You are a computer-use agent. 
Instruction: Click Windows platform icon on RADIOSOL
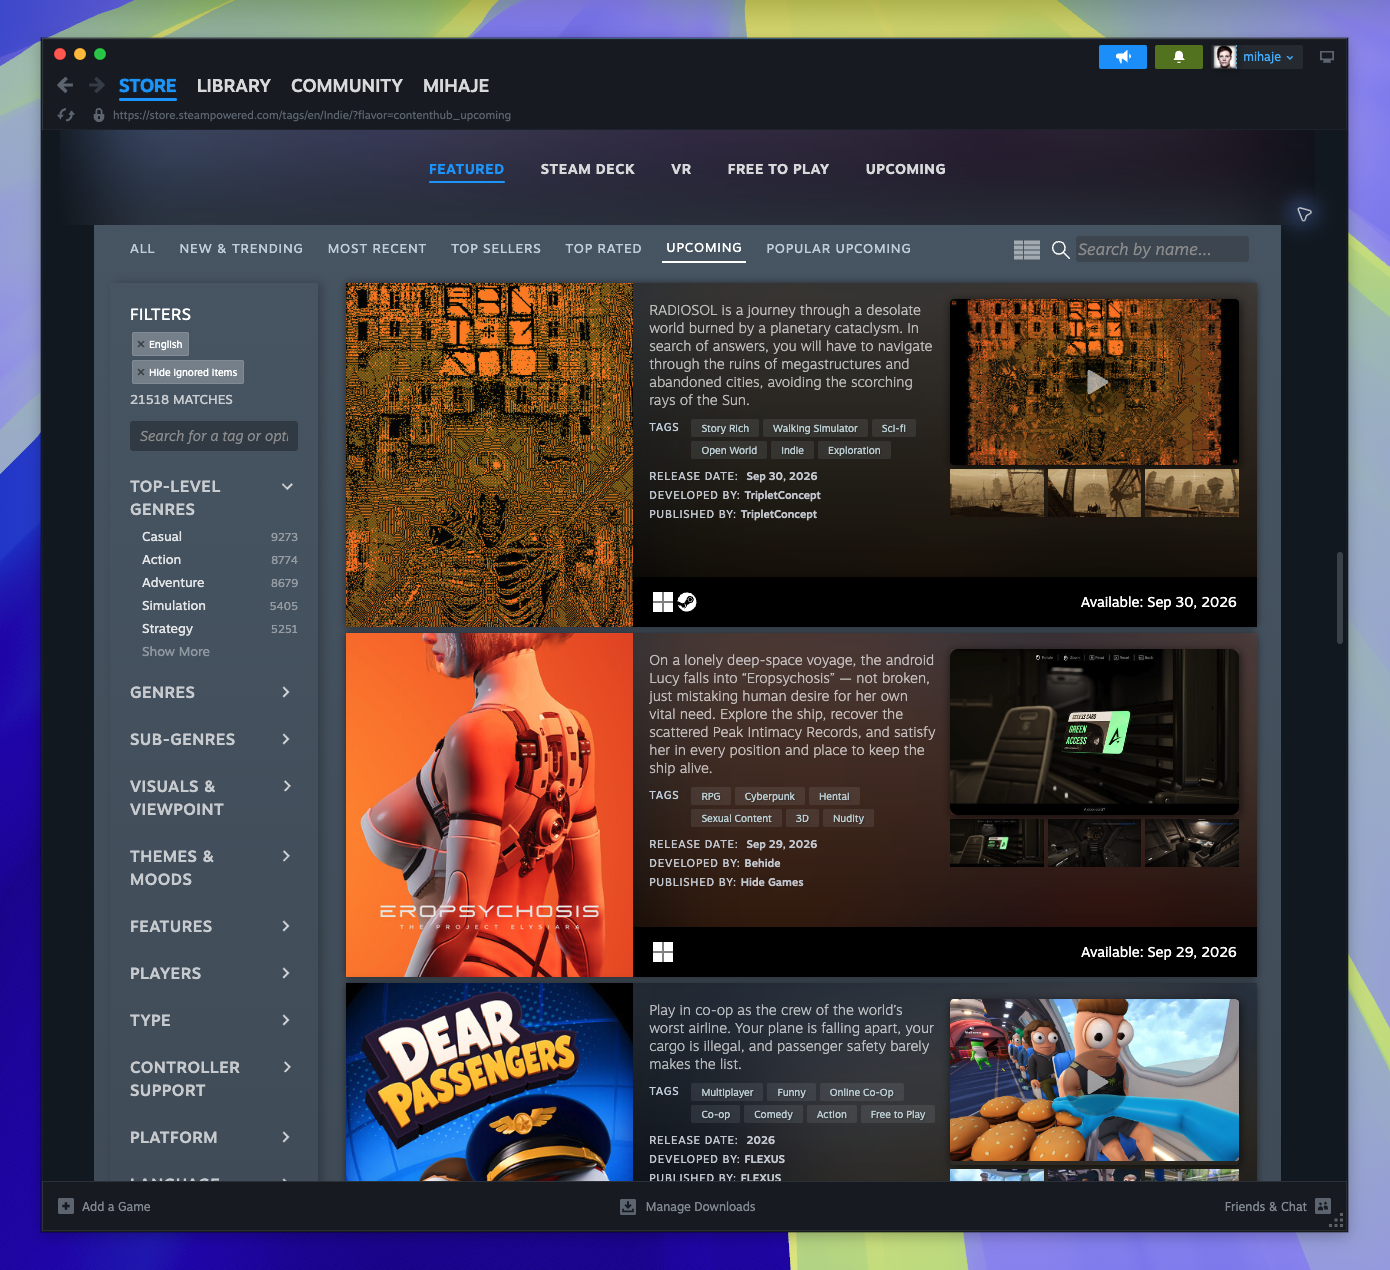(x=663, y=602)
